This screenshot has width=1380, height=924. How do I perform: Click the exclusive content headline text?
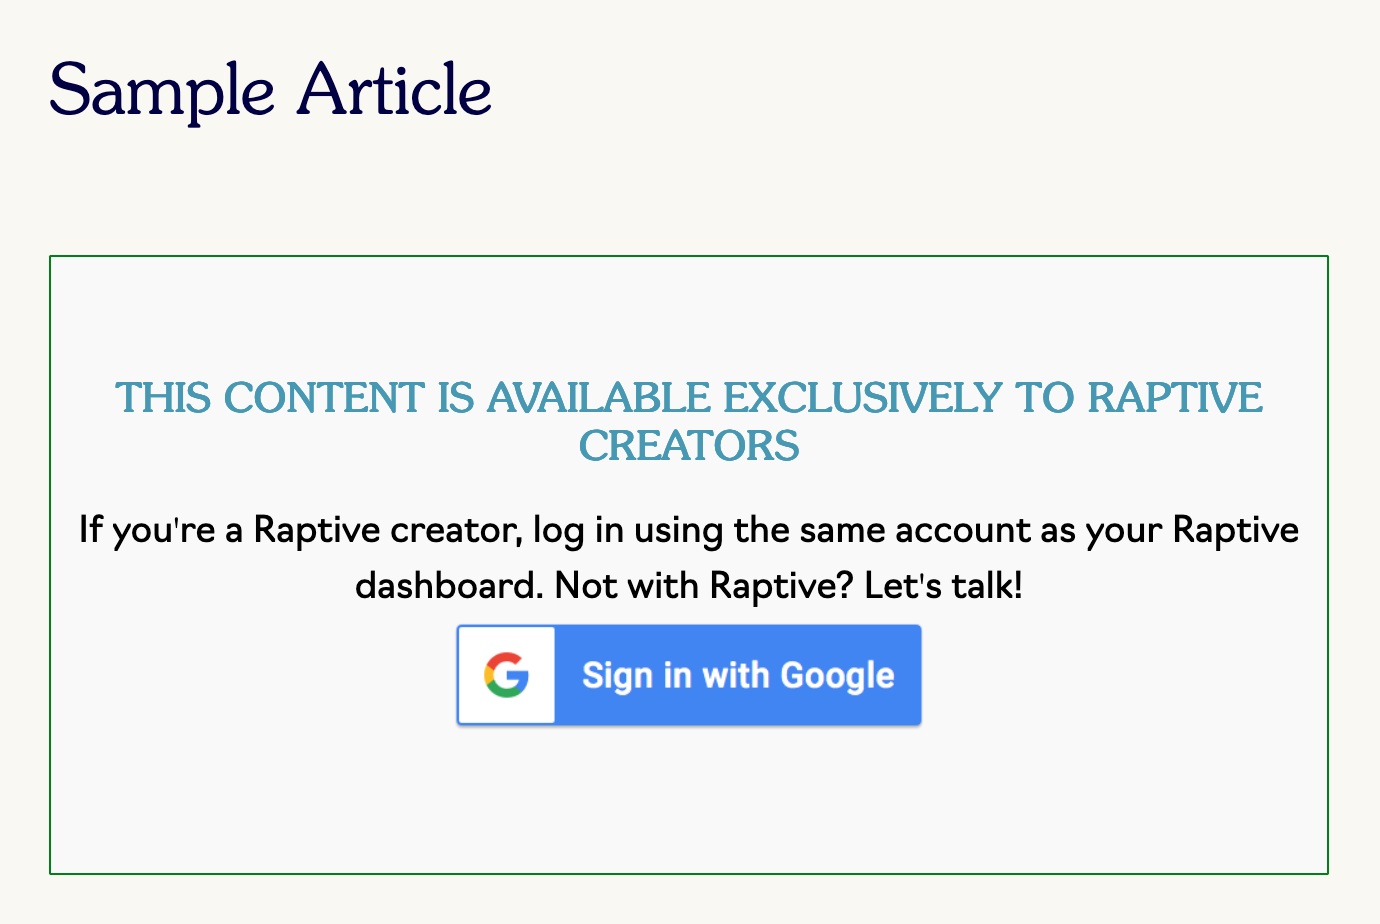(x=689, y=421)
